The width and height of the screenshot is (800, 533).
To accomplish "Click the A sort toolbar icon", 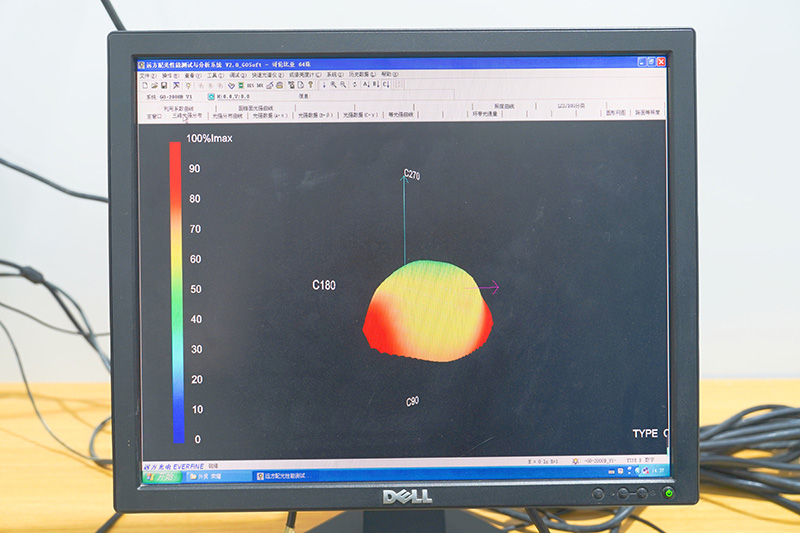I will point(365,85).
